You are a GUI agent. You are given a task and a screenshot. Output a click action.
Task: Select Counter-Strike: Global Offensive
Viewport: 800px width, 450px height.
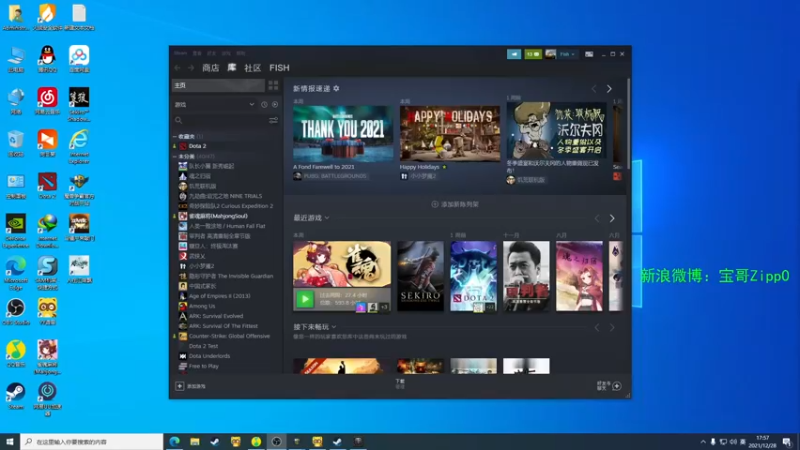click(228, 336)
